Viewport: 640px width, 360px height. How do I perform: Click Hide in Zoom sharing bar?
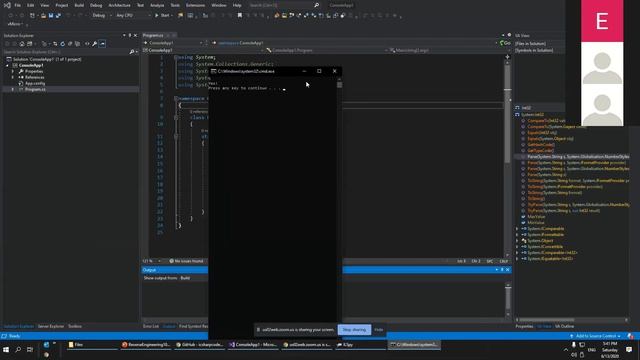click(379, 330)
